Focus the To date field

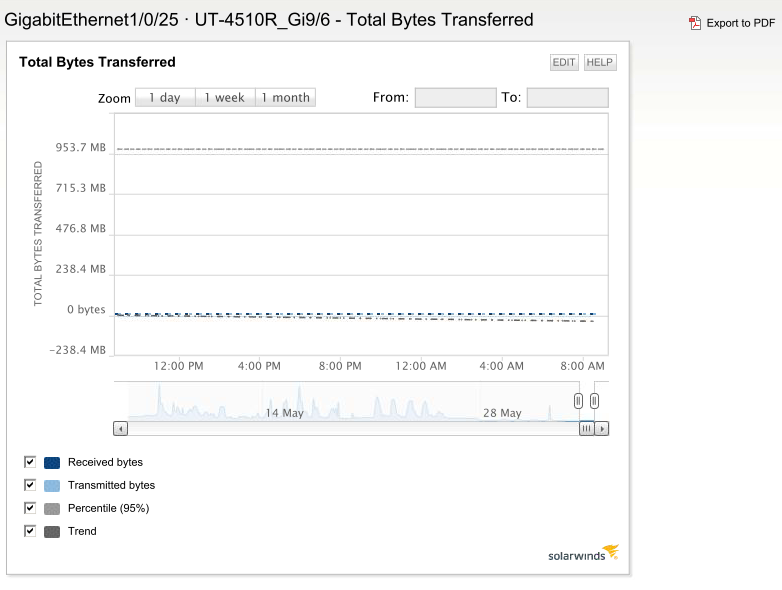click(568, 98)
